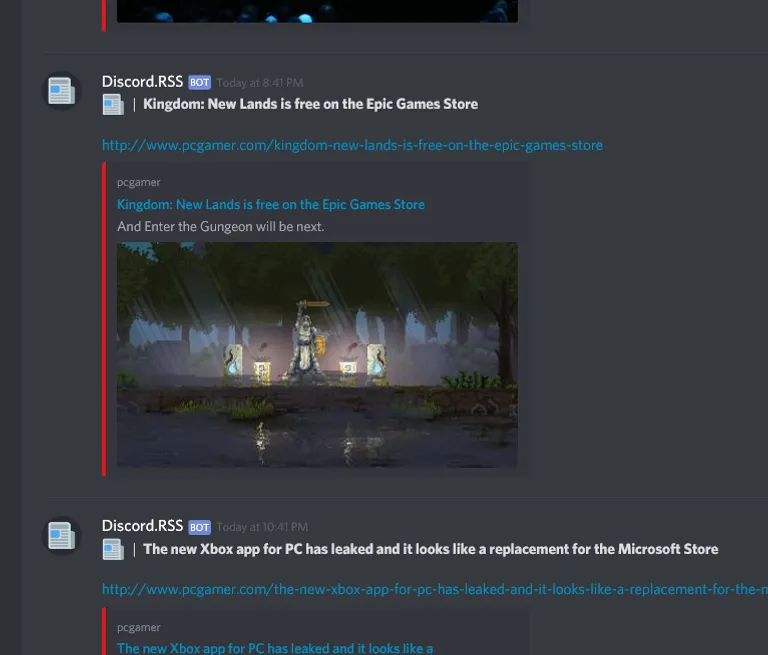
Task: Open embed title The new Xbox app for PC
Action: [x=275, y=648]
